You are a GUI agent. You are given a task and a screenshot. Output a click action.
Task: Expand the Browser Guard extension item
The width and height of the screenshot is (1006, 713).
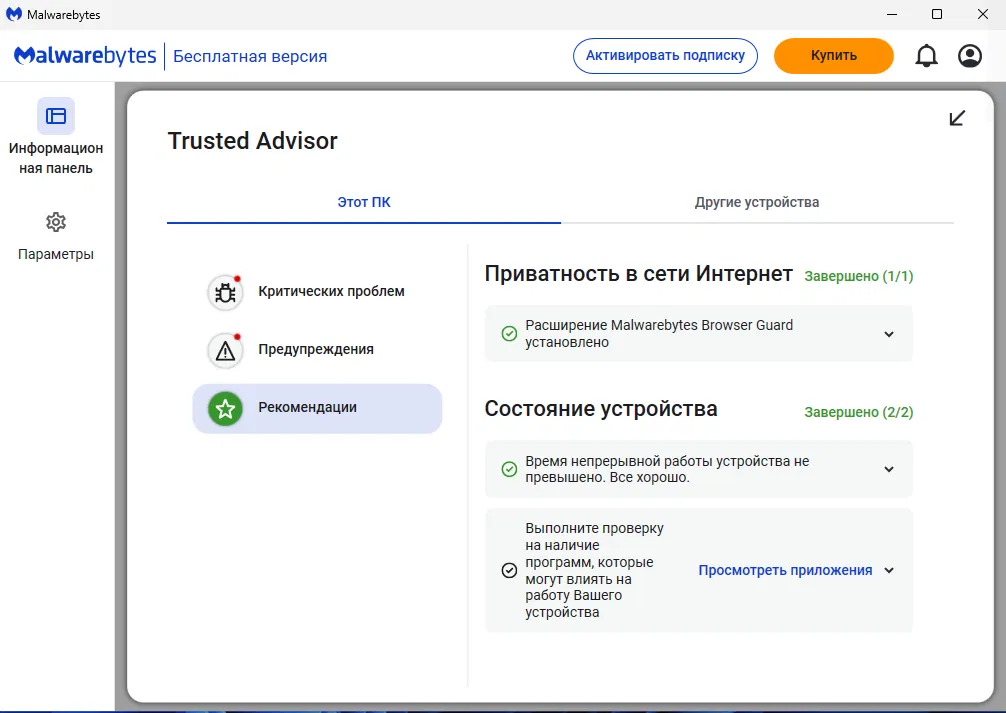point(889,334)
